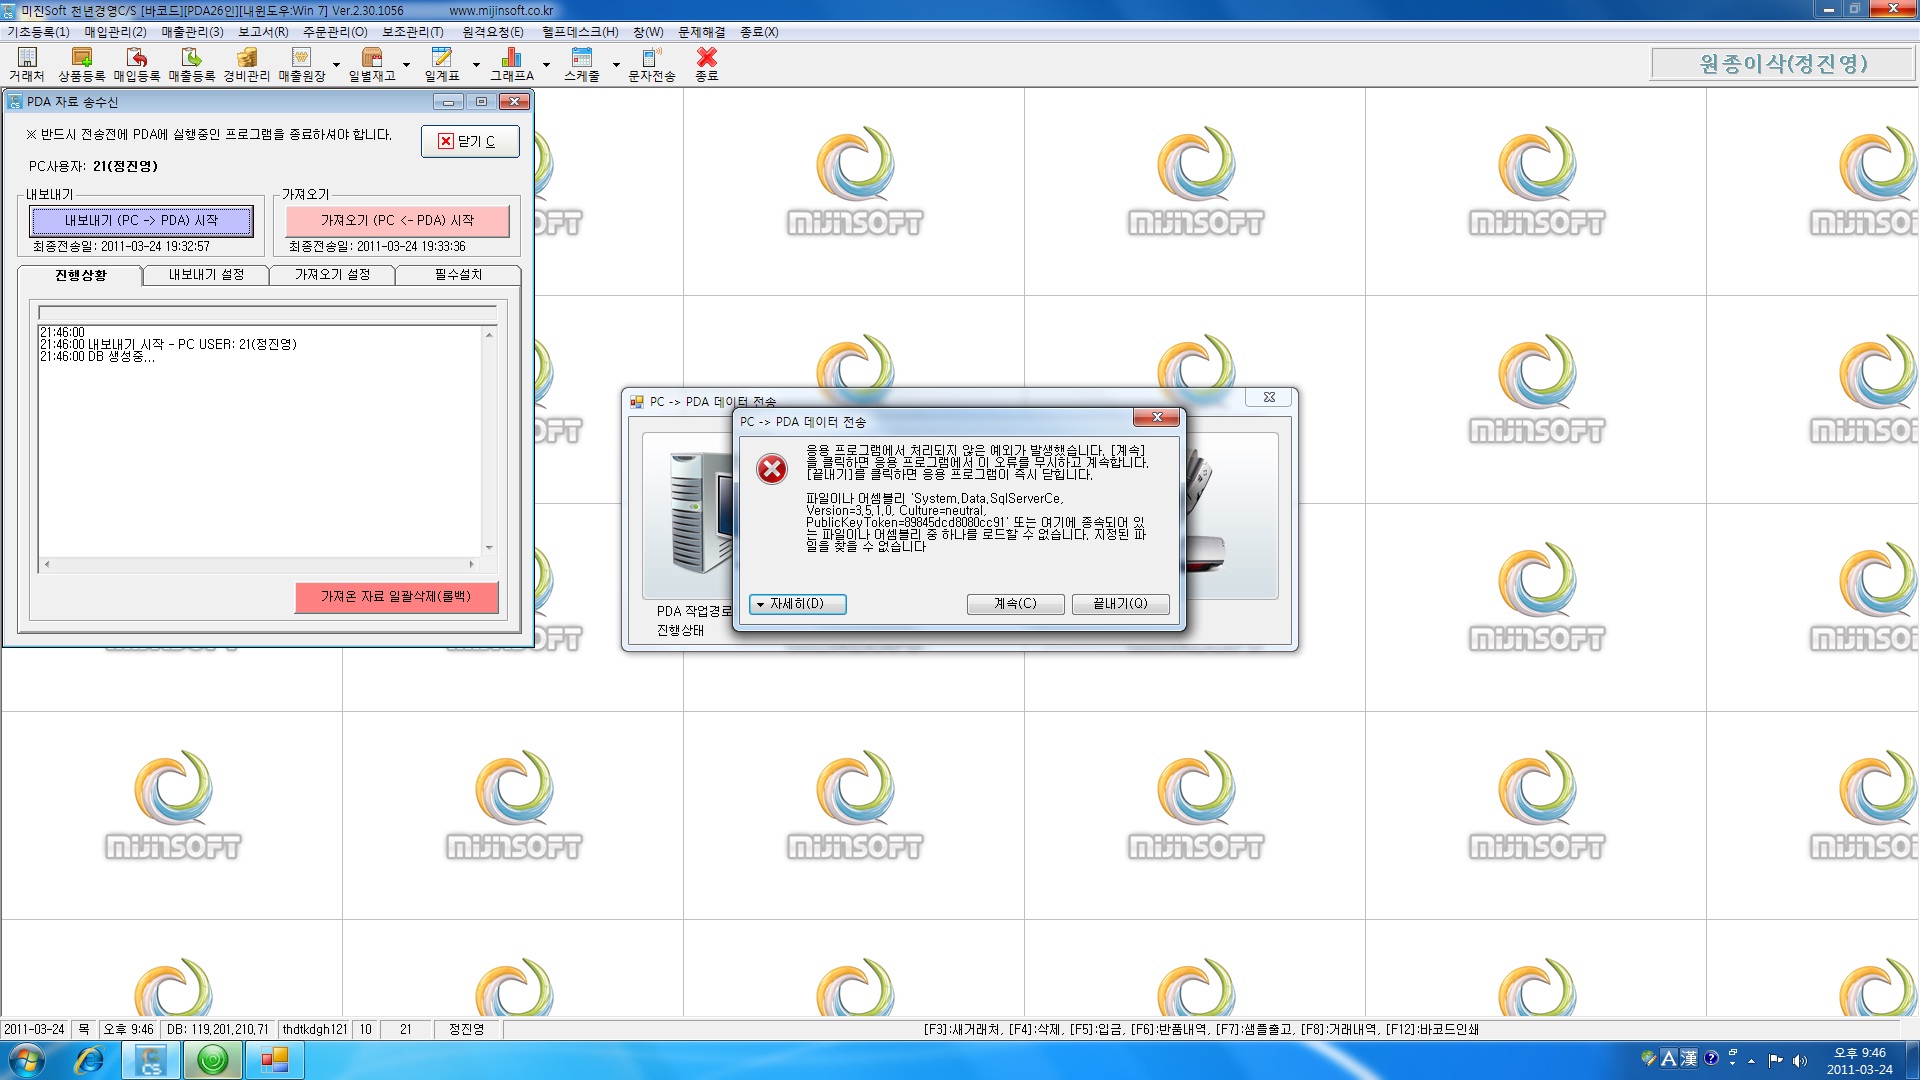Image resolution: width=1920 pixels, height=1080 pixels.
Task: Open the 경비관리 coins icon
Action: pos(247,64)
